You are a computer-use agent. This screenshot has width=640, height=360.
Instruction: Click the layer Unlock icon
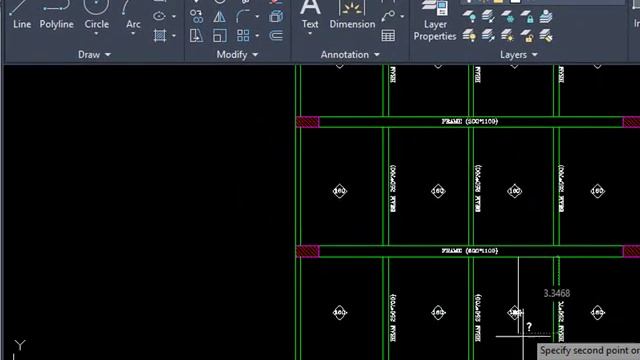(527, 36)
